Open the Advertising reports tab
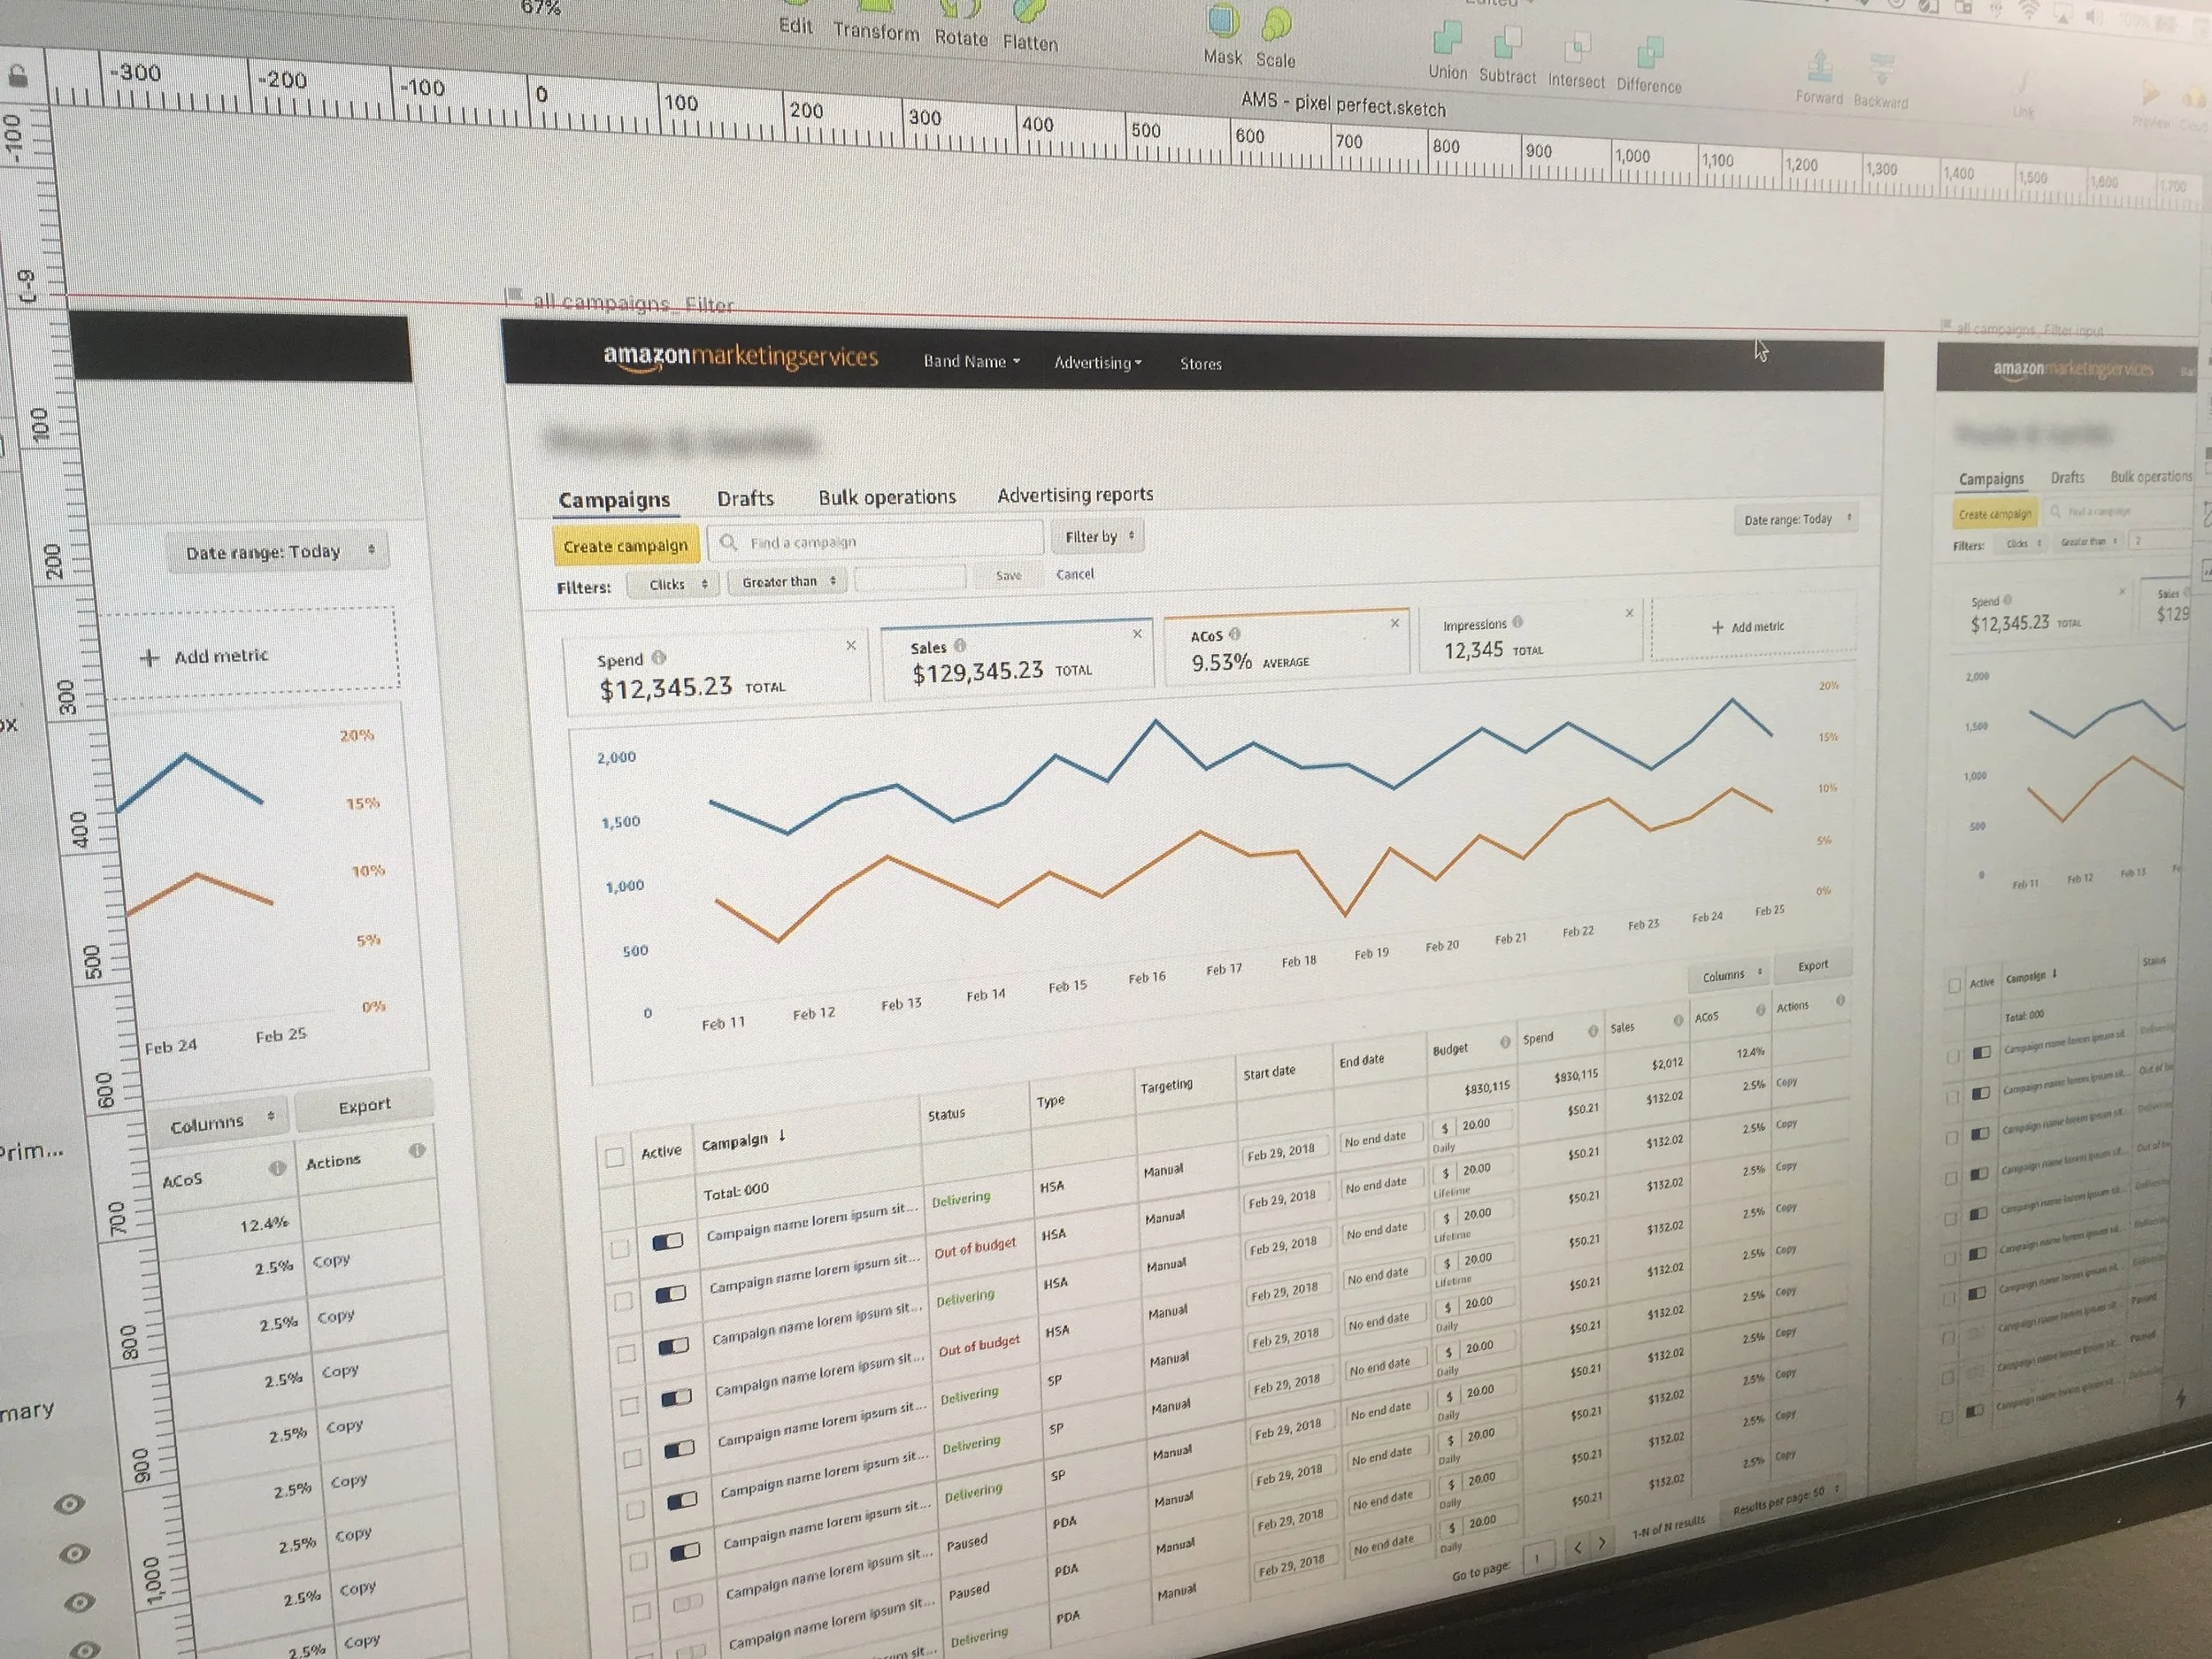Viewport: 2212px width, 1659px height. coord(1074,495)
